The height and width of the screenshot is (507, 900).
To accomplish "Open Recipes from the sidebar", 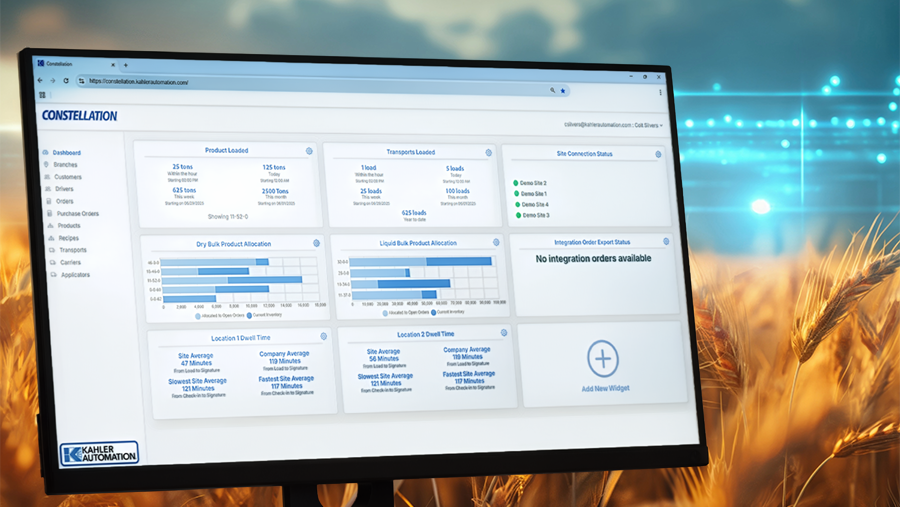I will [x=64, y=238].
